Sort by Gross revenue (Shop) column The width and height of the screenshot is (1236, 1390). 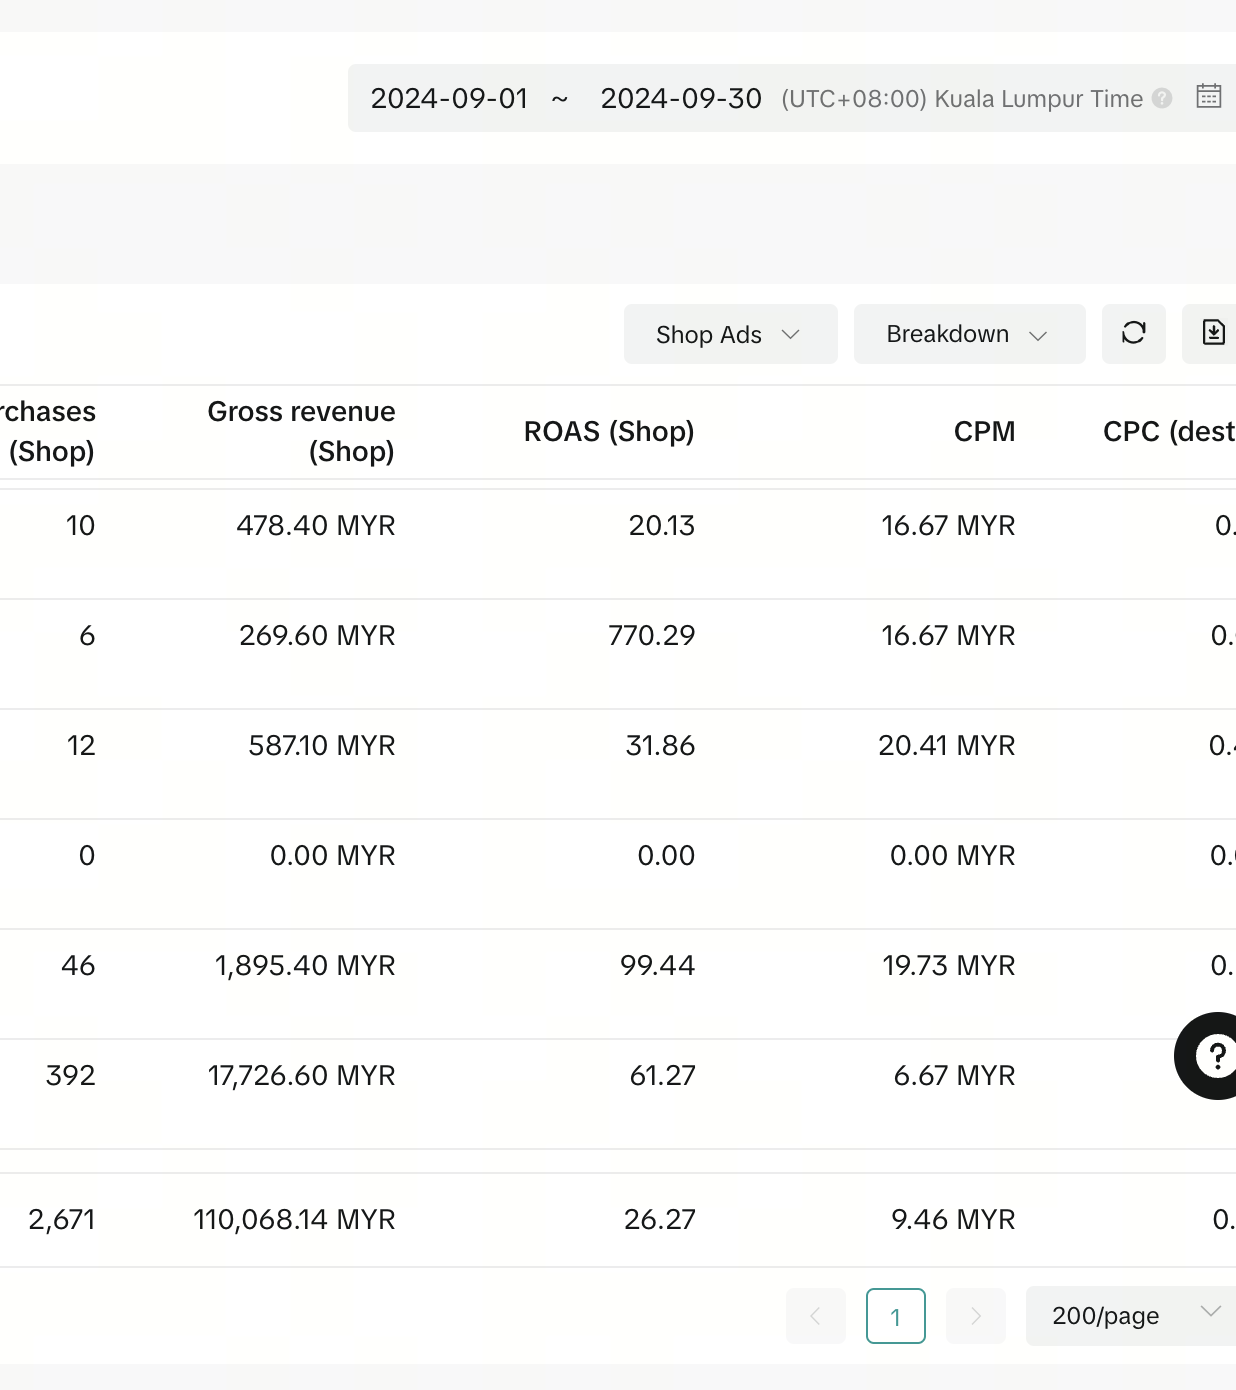(301, 431)
